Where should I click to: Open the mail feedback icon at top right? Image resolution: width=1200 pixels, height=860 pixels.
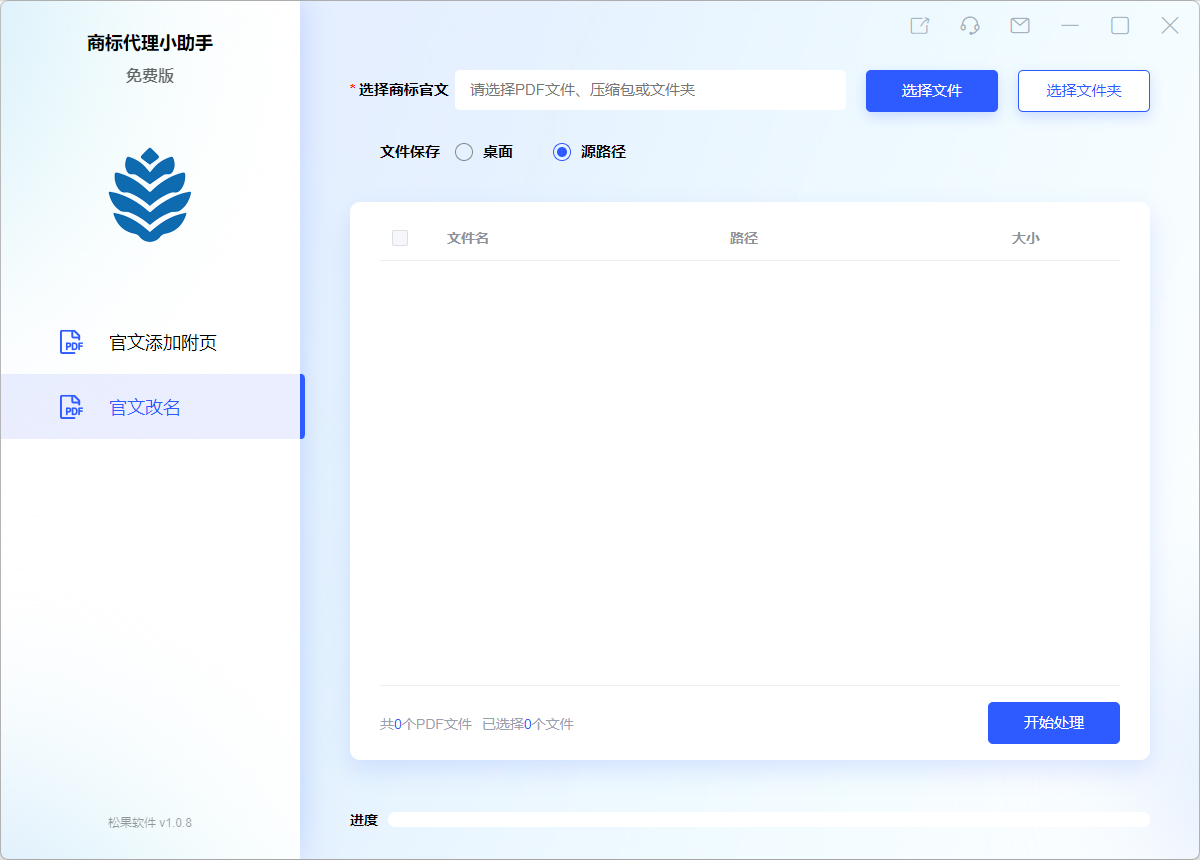(1019, 25)
